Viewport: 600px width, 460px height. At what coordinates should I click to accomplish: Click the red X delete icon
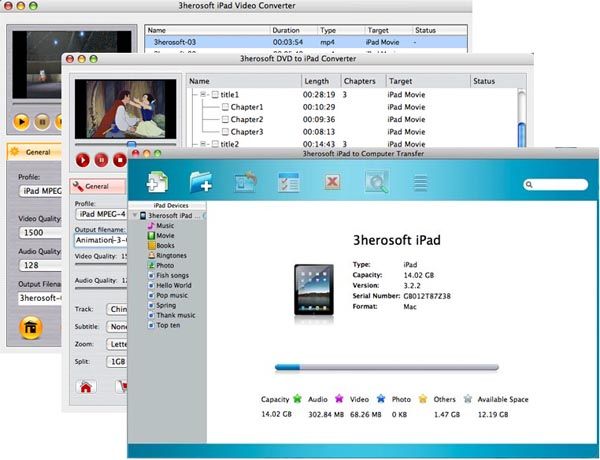point(332,181)
